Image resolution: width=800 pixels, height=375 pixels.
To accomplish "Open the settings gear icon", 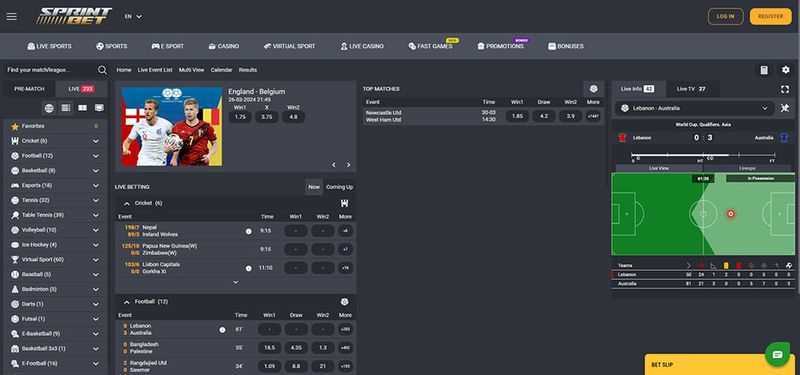I will coord(786,70).
